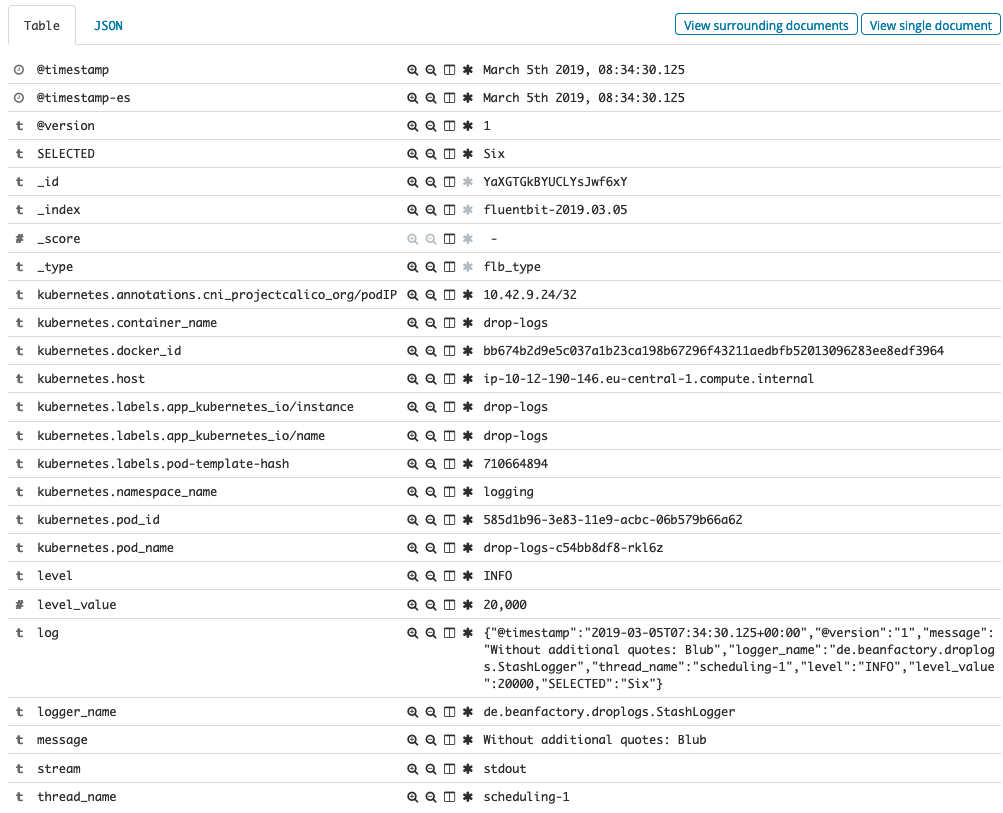Click the drop-logs-c54bb8df8-rkl6z pod name value
The height and width of the screenshot is (813, 1003).
pos(573,548)
